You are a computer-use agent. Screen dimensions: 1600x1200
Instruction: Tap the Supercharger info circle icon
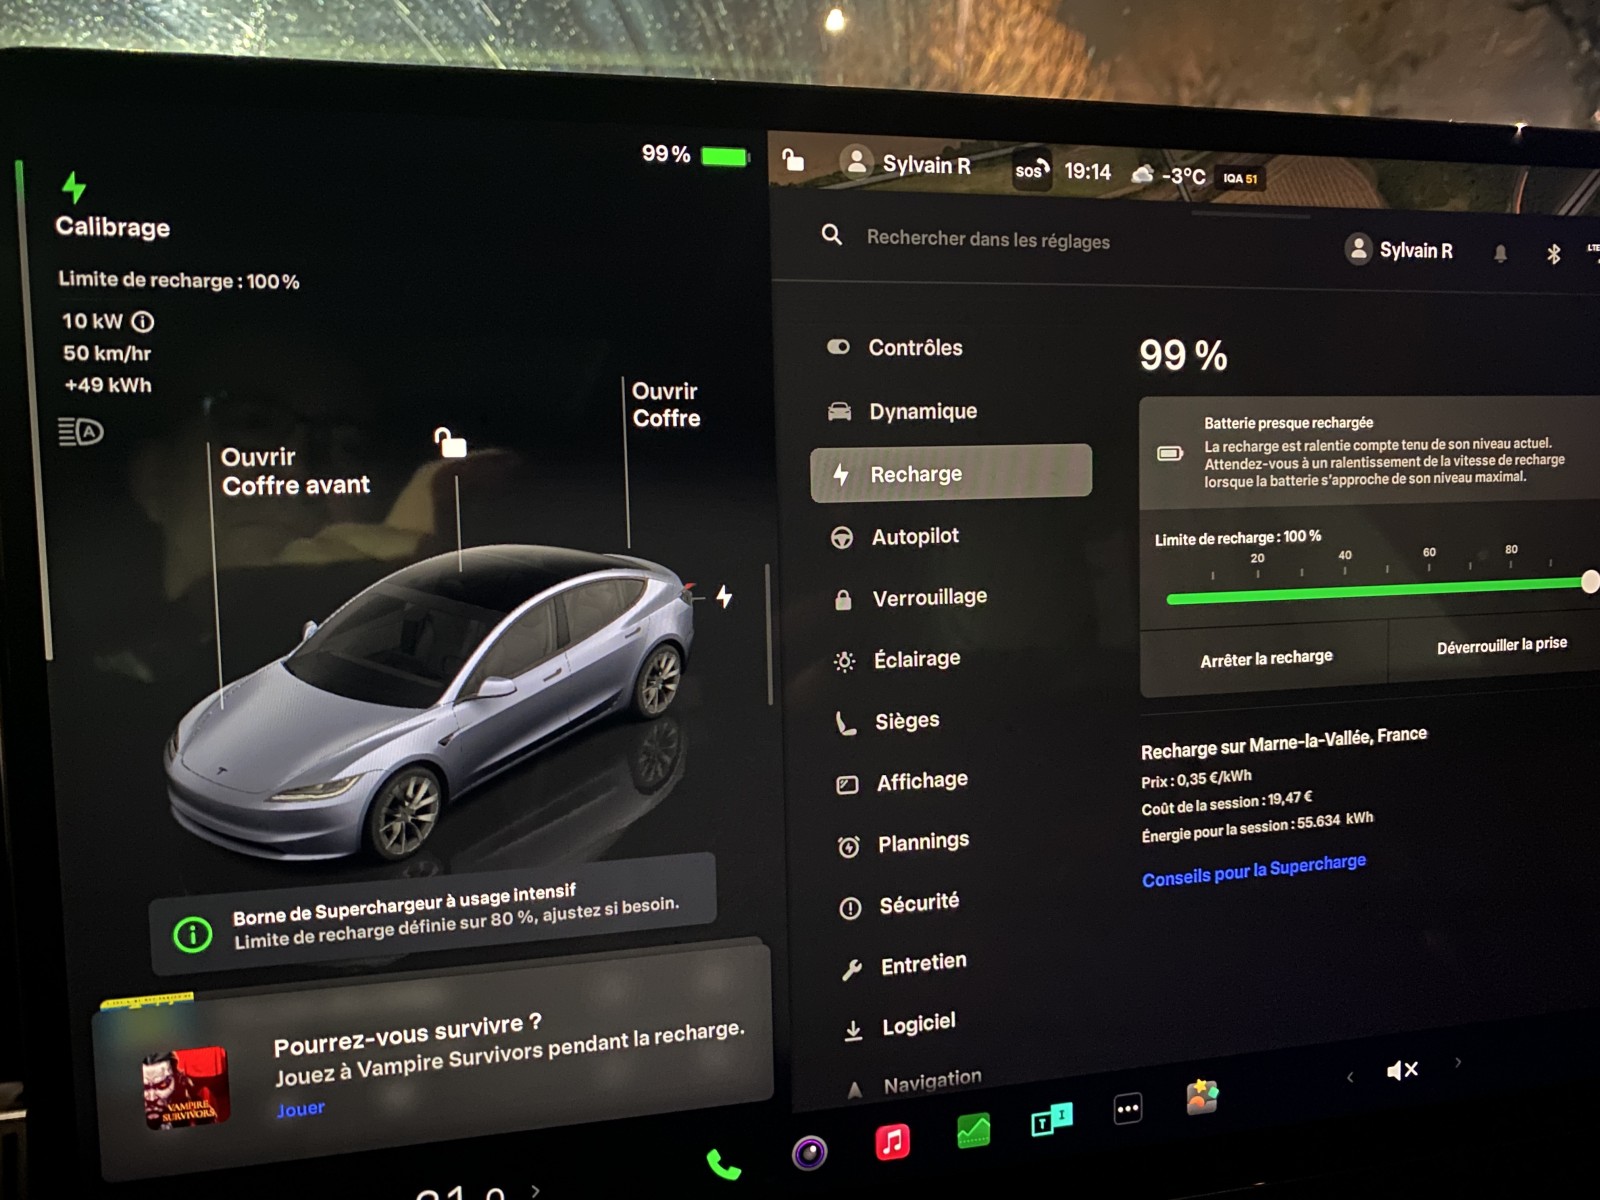click(x=192, y=935)
